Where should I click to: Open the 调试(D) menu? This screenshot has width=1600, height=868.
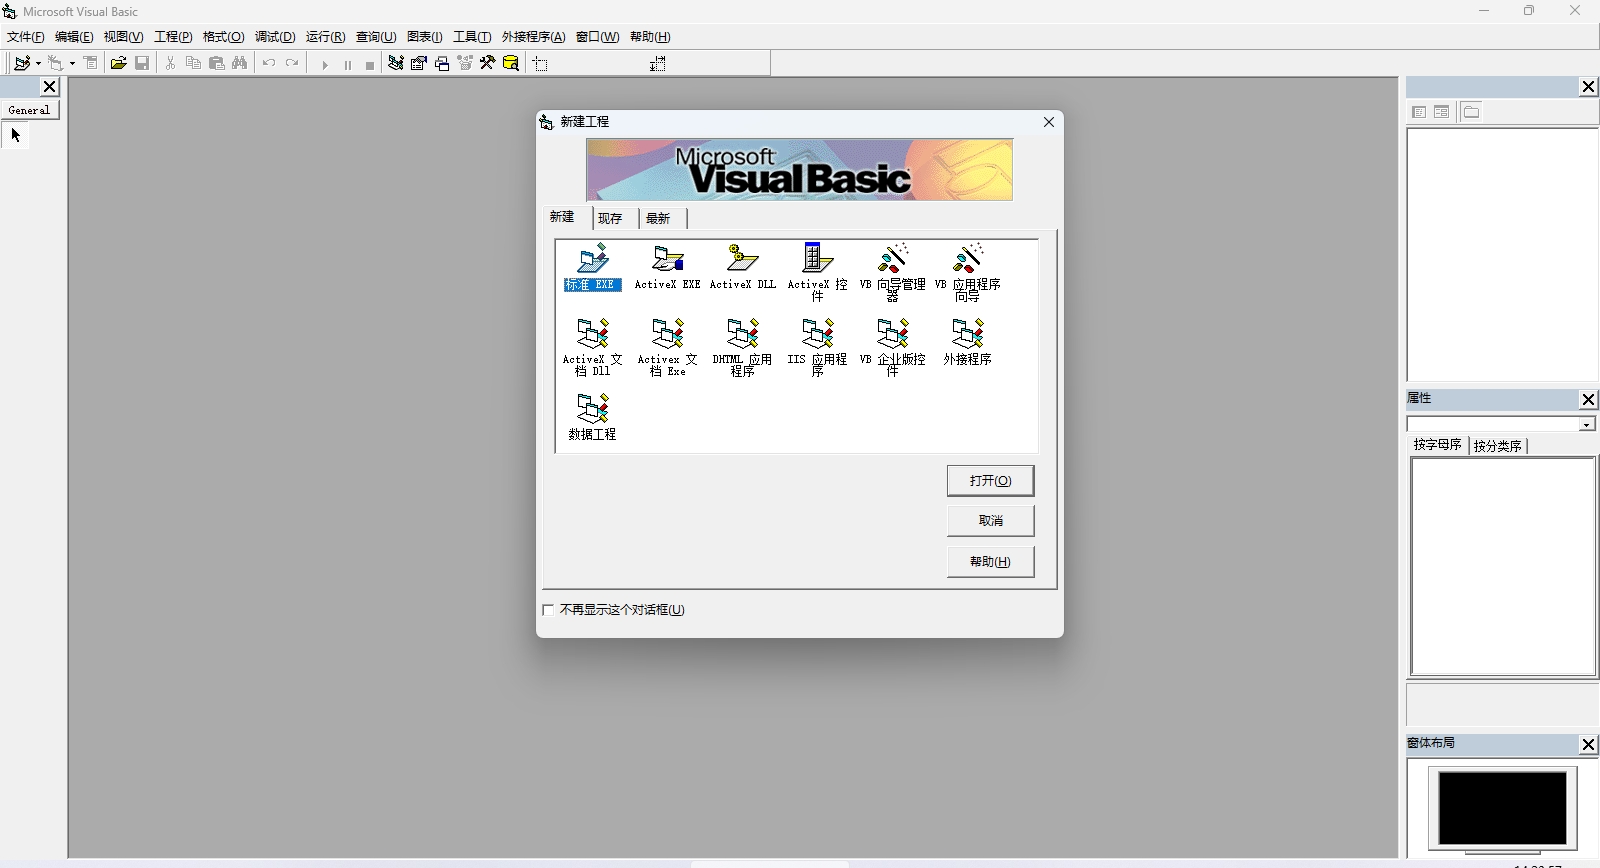click(x=275, y=37)
